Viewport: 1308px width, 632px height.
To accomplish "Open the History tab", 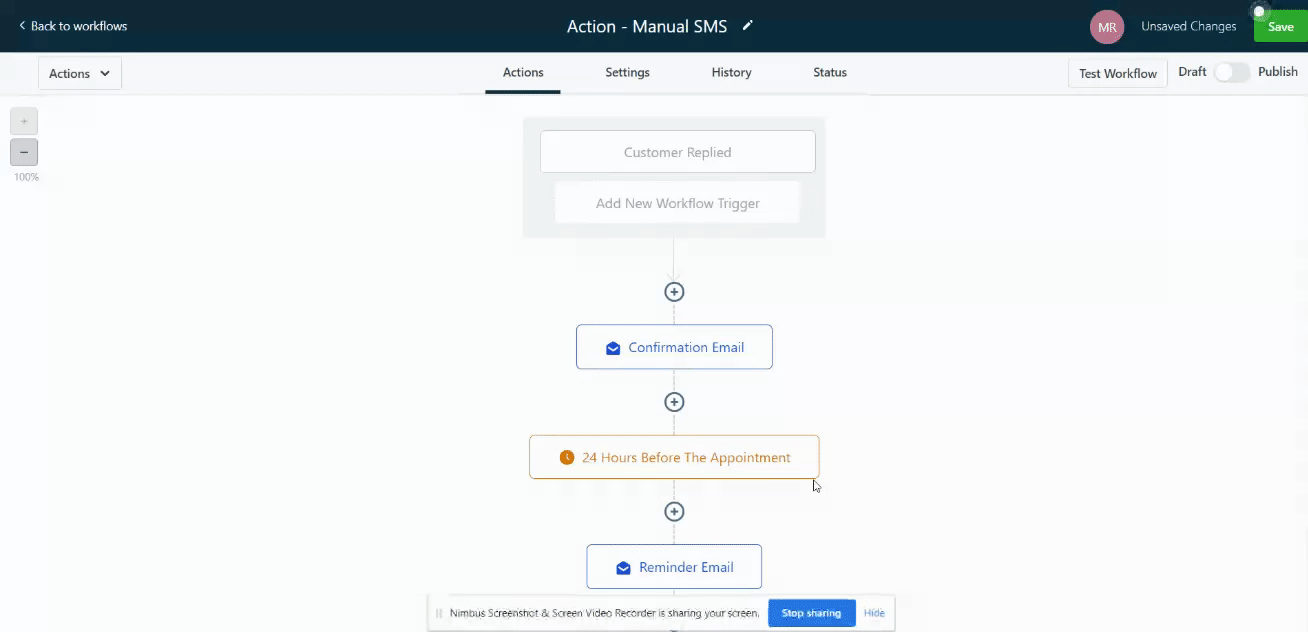I will (731, 73).
